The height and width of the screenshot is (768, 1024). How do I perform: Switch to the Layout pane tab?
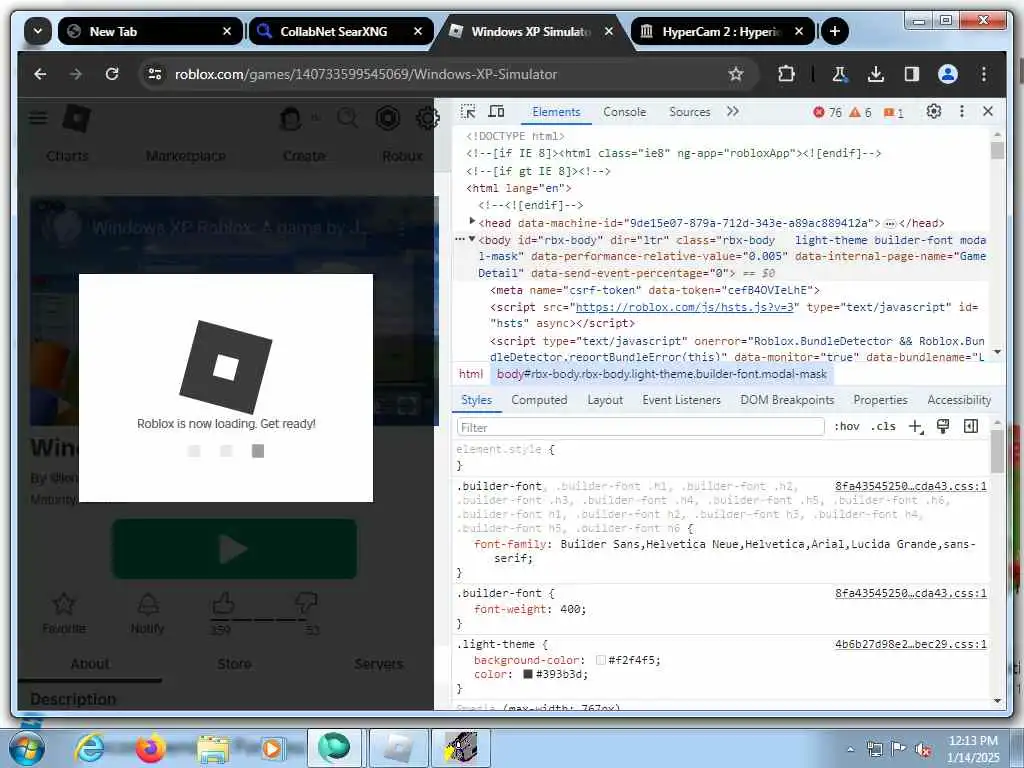point(605,400)
